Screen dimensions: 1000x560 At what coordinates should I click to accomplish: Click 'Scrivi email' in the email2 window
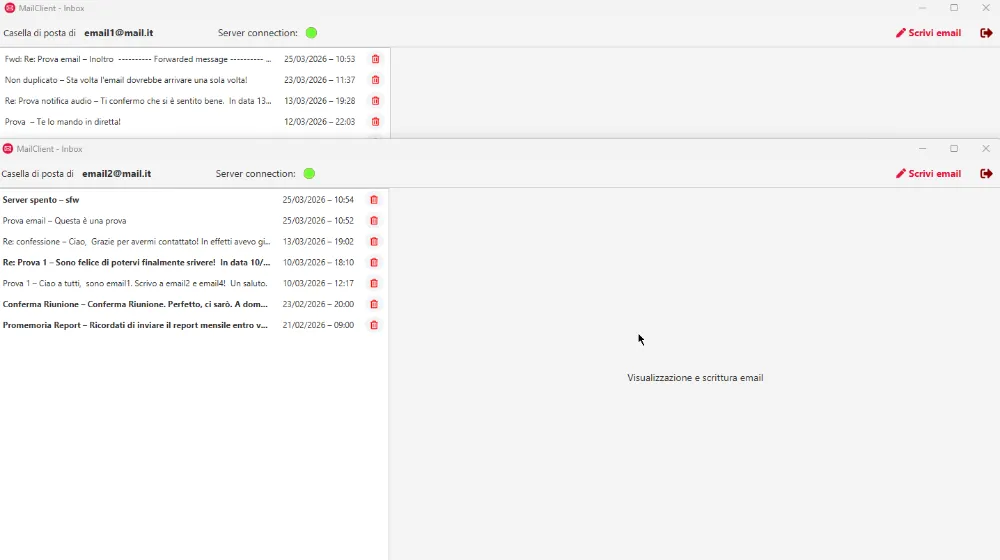[x=929, y=173]
